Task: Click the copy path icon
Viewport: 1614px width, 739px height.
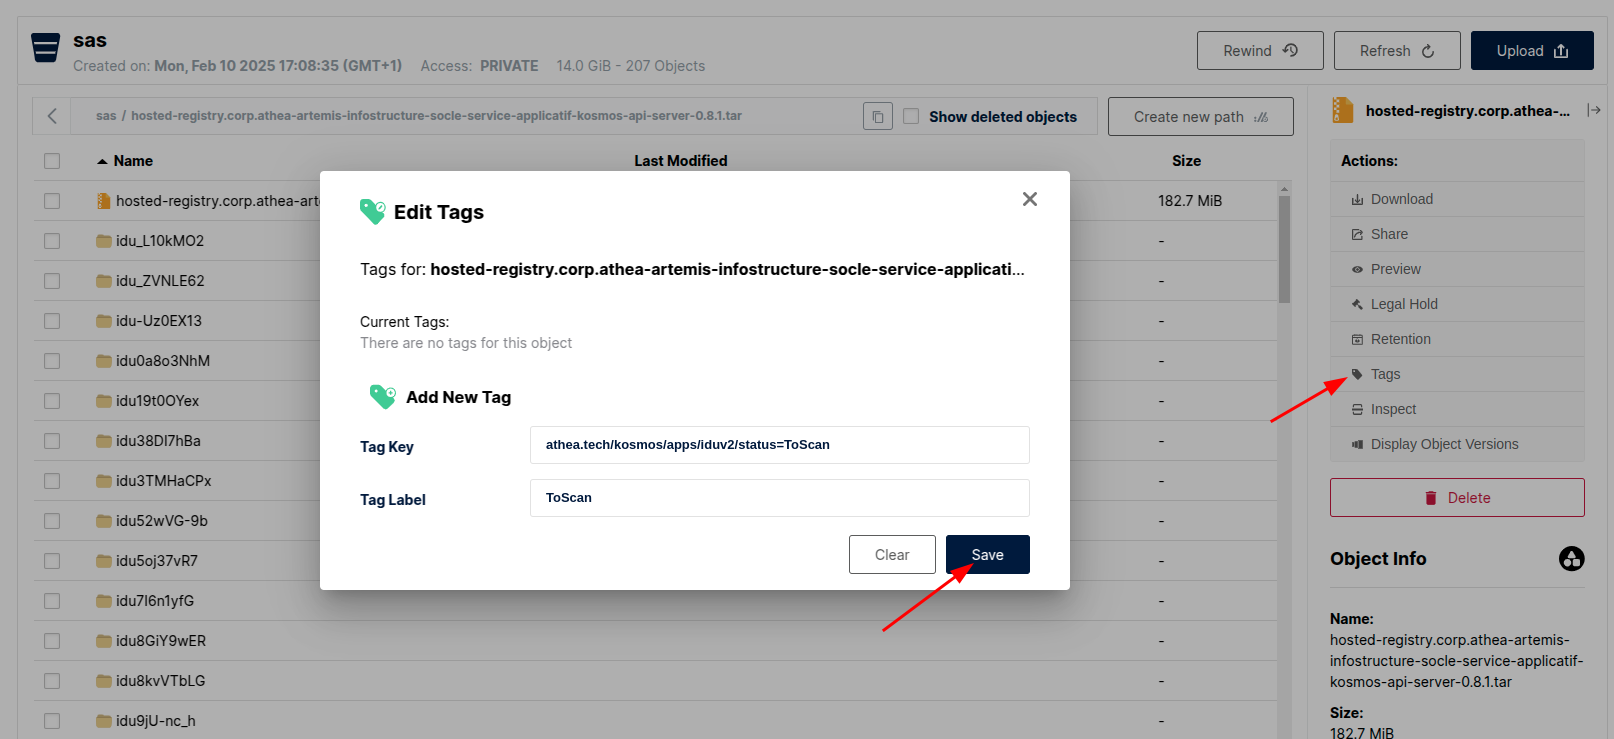Action: [x=877, y=117]
